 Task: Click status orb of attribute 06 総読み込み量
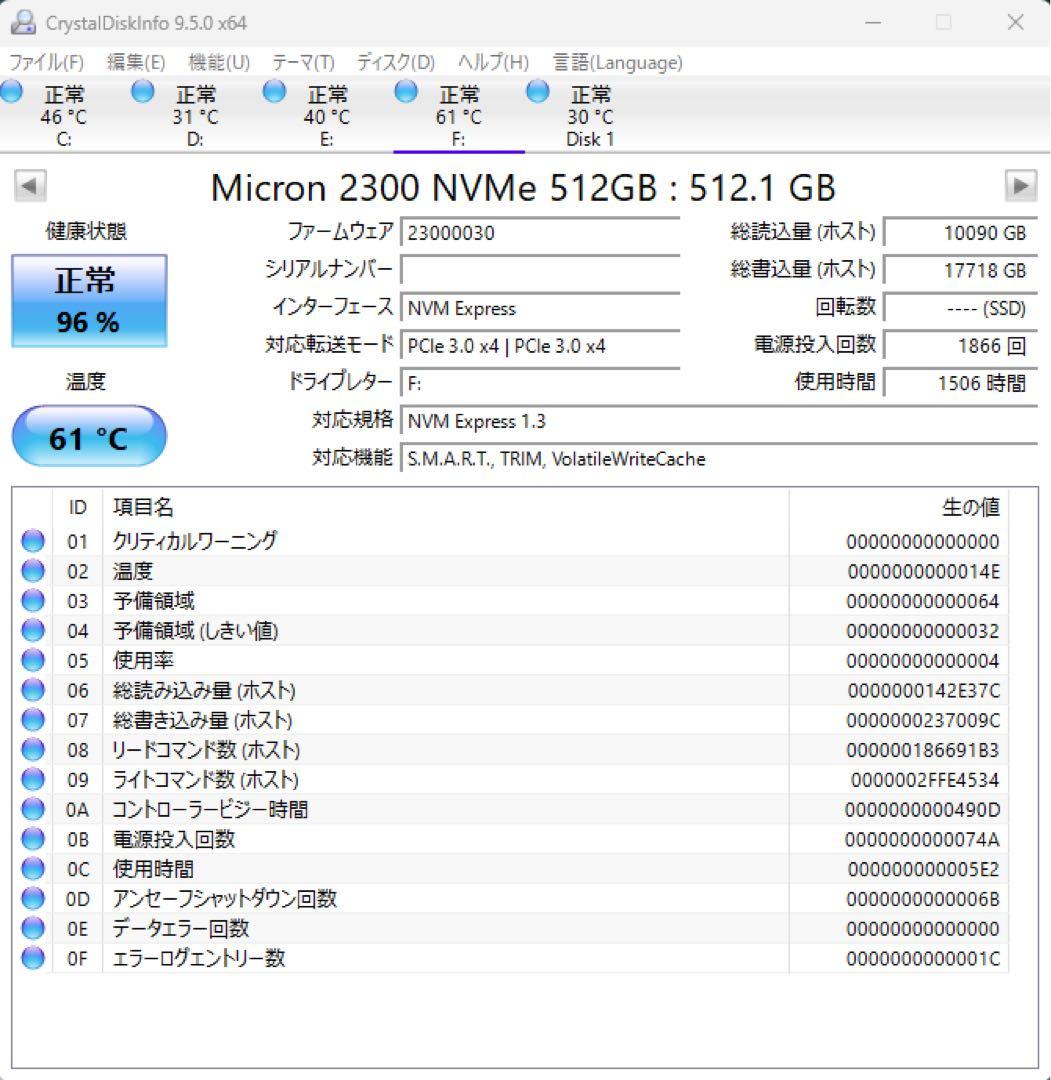(33, 689)
